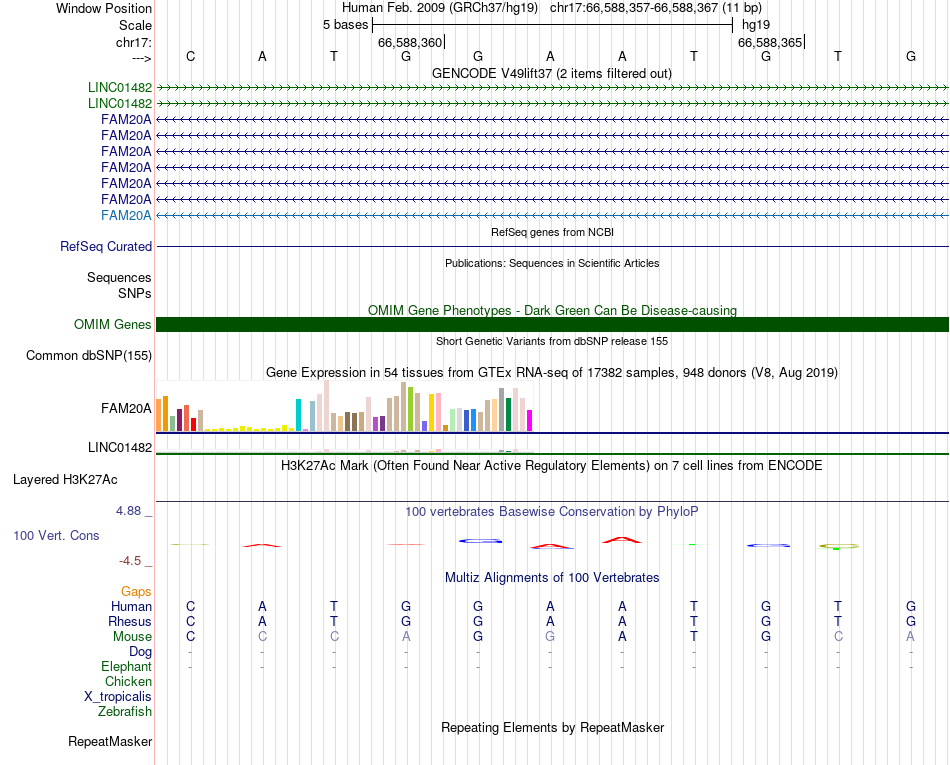Click the SNPs track label

[x=135, y=293]
